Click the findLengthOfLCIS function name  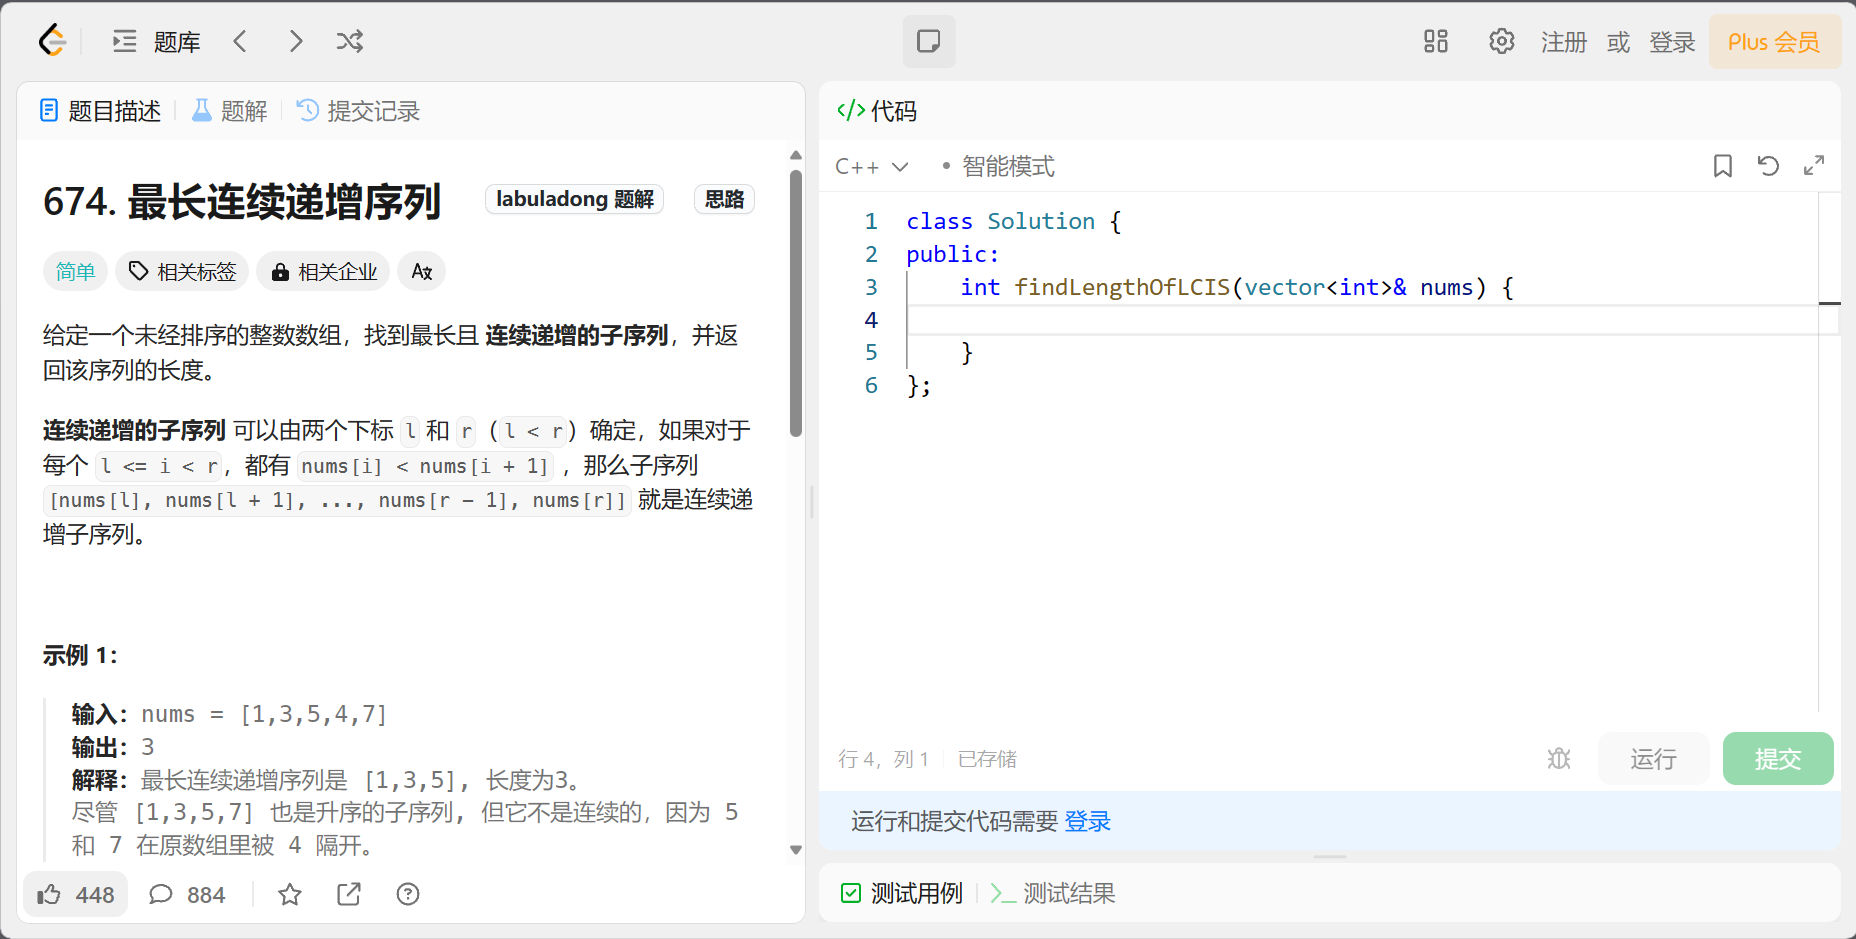(1122, 288)
